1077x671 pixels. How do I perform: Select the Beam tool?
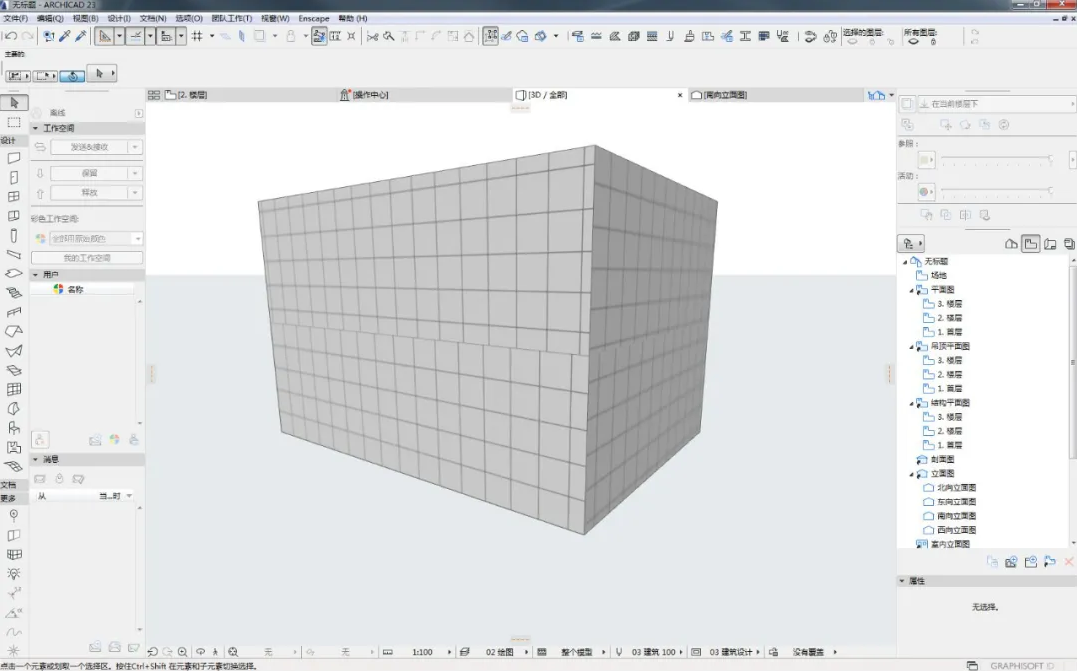coord(14,255)
